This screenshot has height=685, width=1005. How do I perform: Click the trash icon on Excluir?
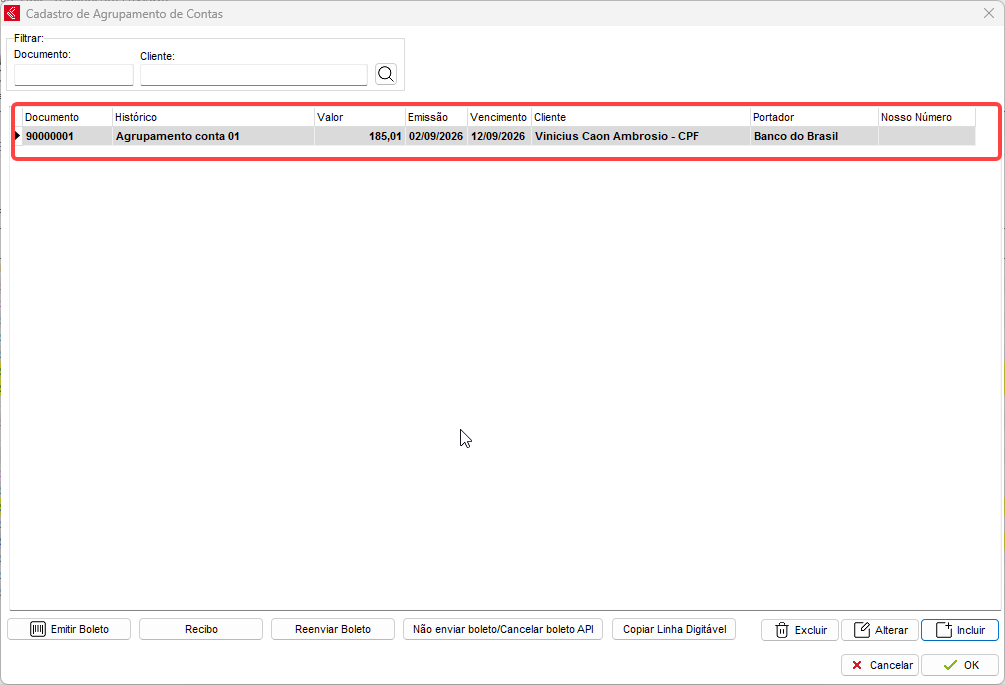click(x=781, y=630)
